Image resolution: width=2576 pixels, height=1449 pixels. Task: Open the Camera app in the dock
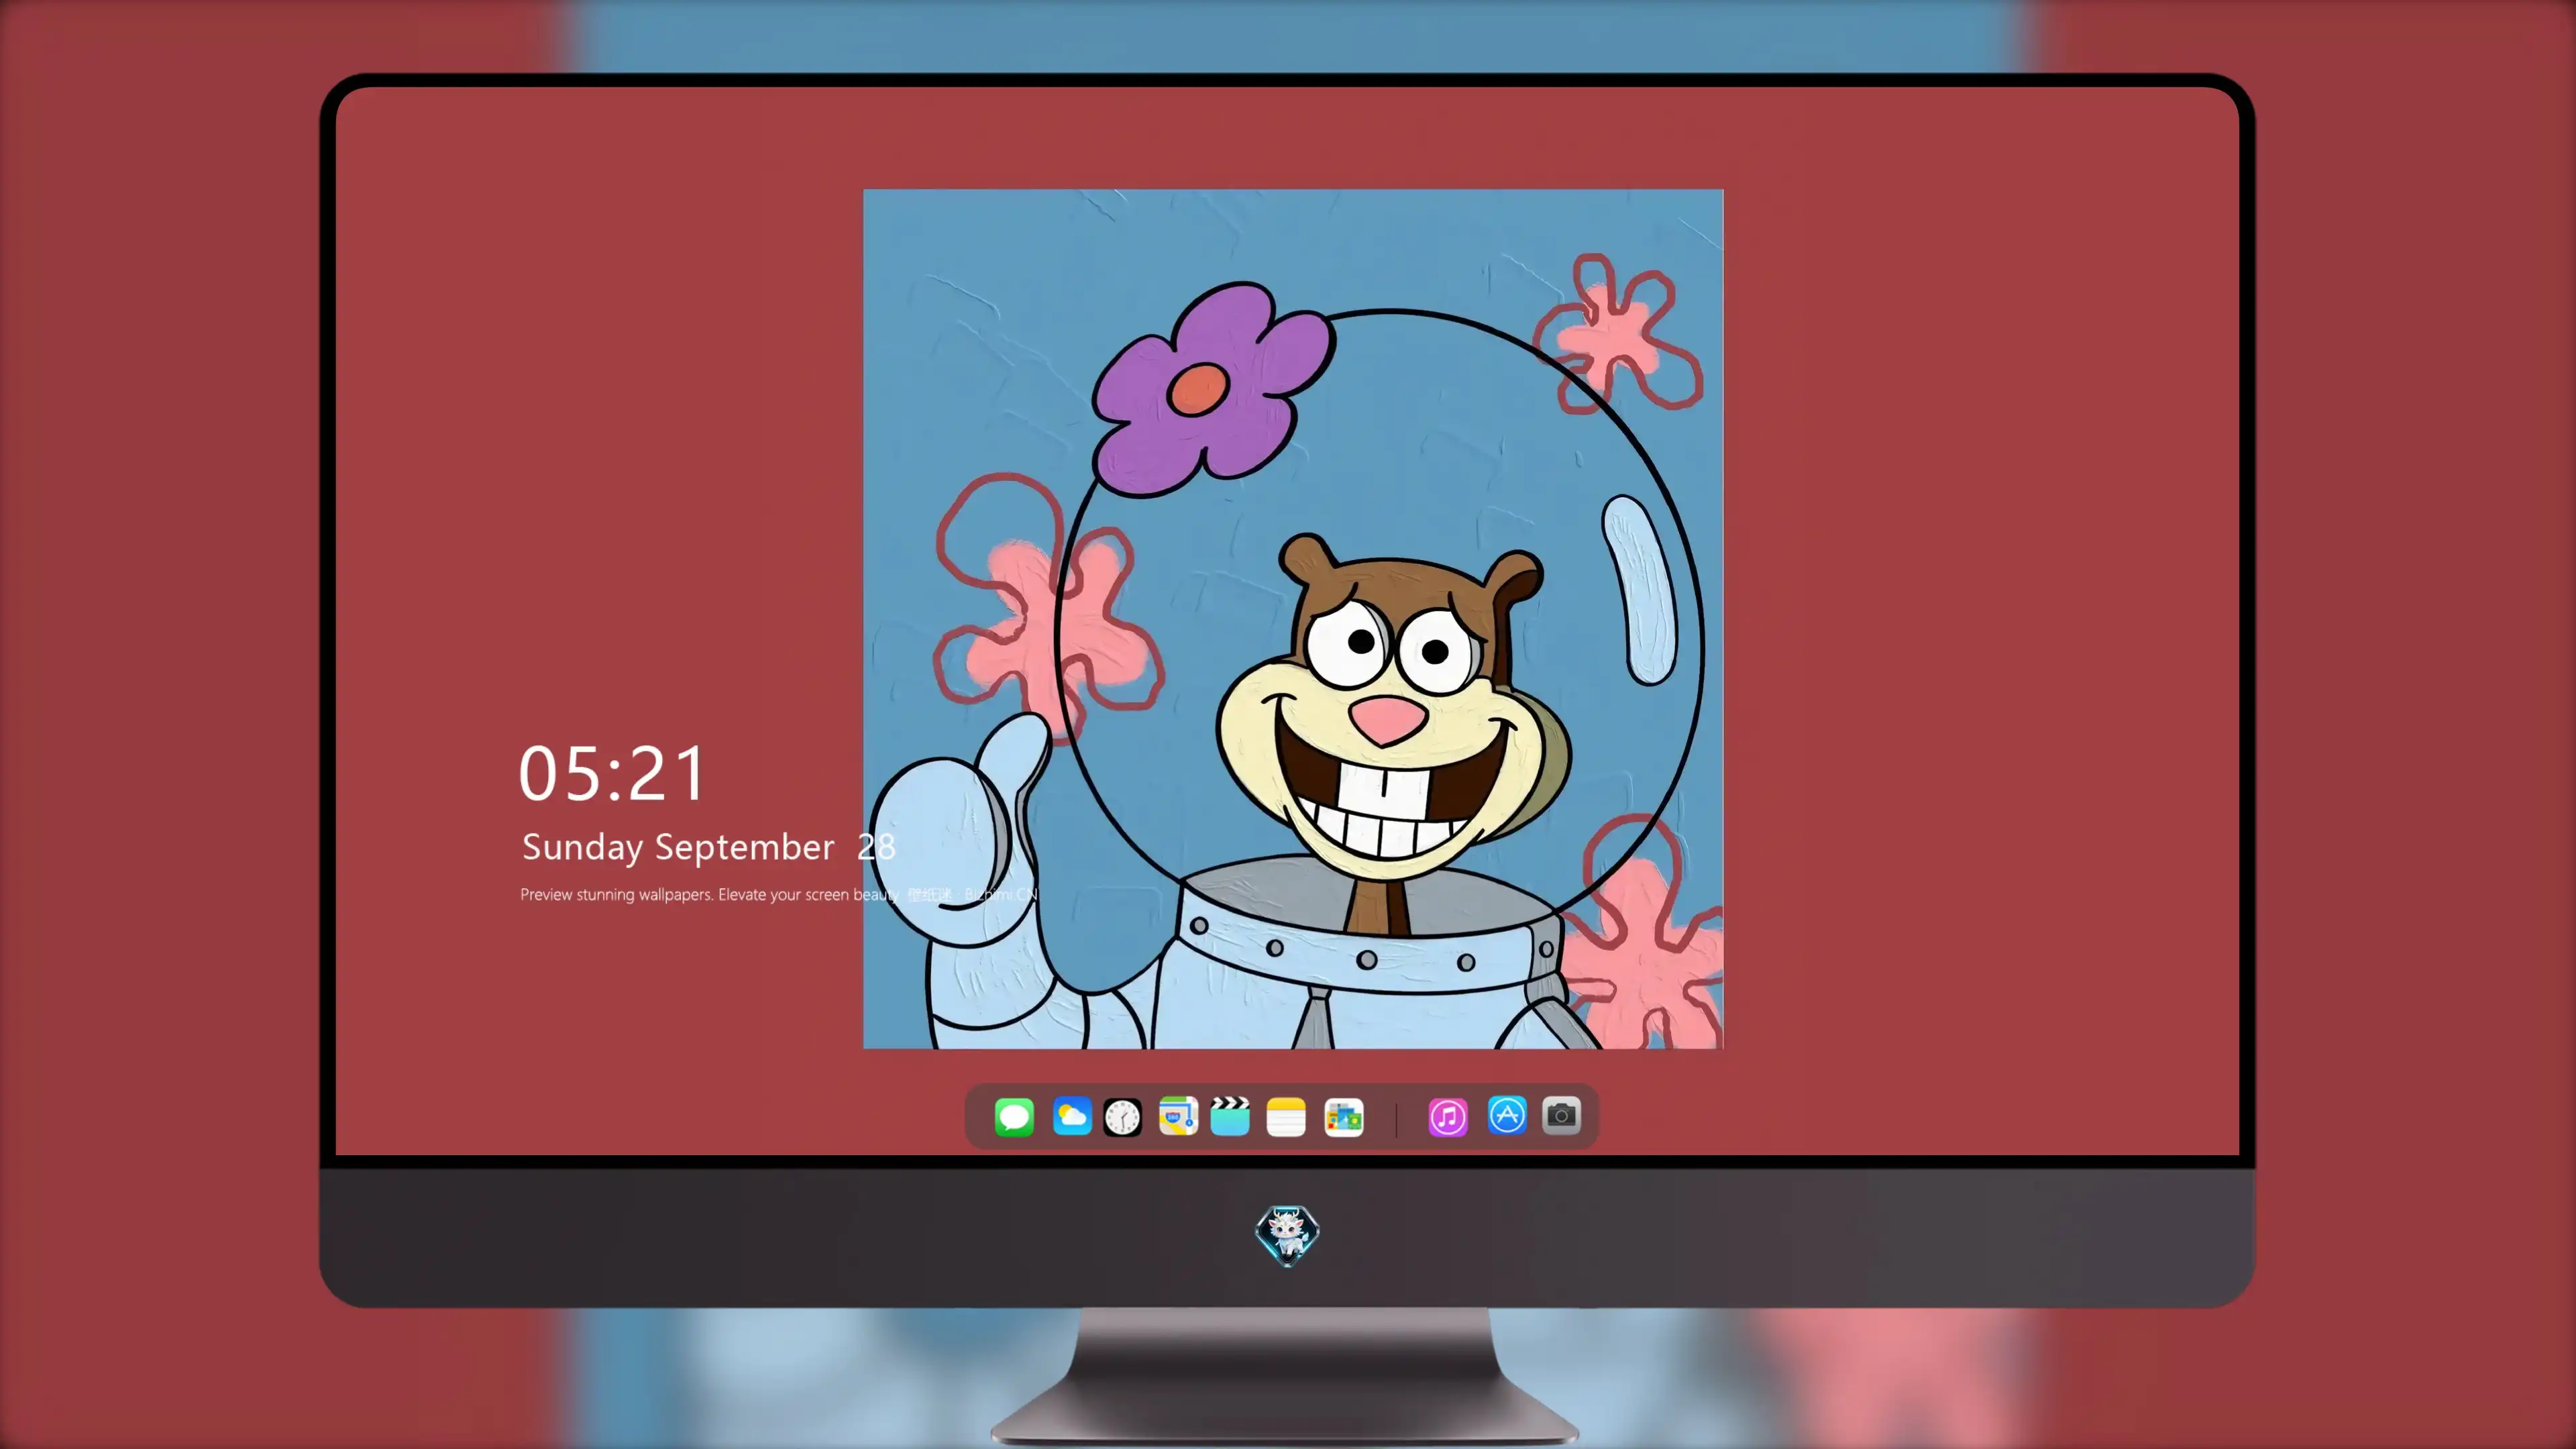1561,1116
